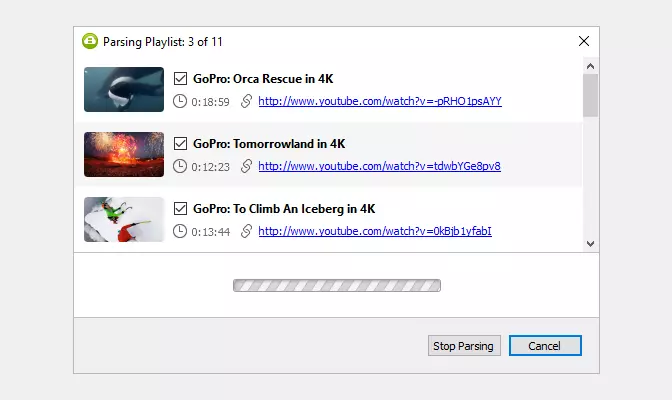The height and width of the screenshot is (400, 672).
Task: Select the To Climb An Iceberg thumbnail
Action: coord(124,220)
